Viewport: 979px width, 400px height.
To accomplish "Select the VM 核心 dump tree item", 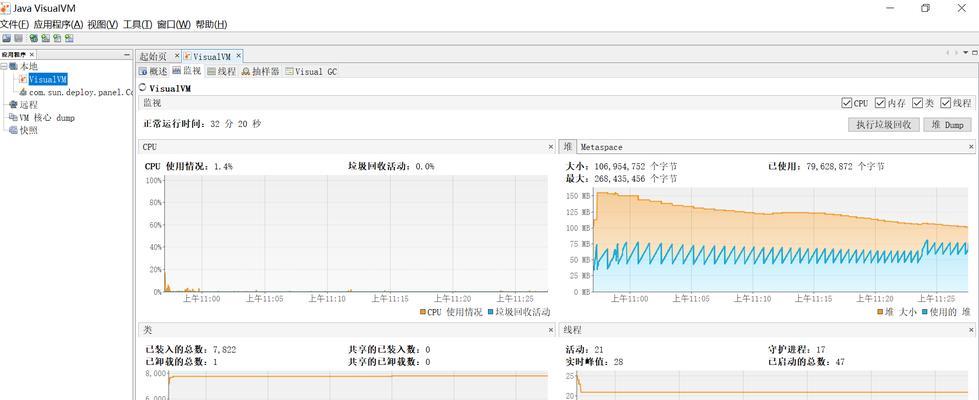I will (x=47, y=117).
